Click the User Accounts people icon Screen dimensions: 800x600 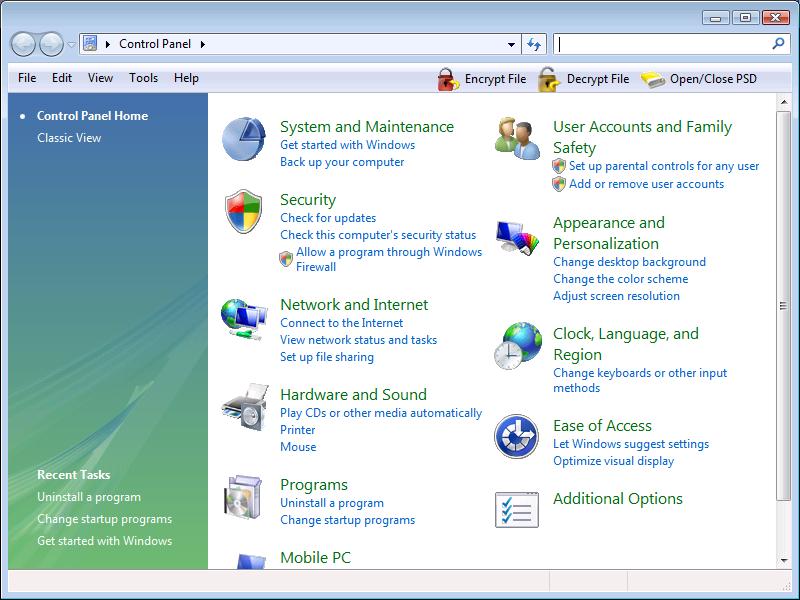point(517,138)
